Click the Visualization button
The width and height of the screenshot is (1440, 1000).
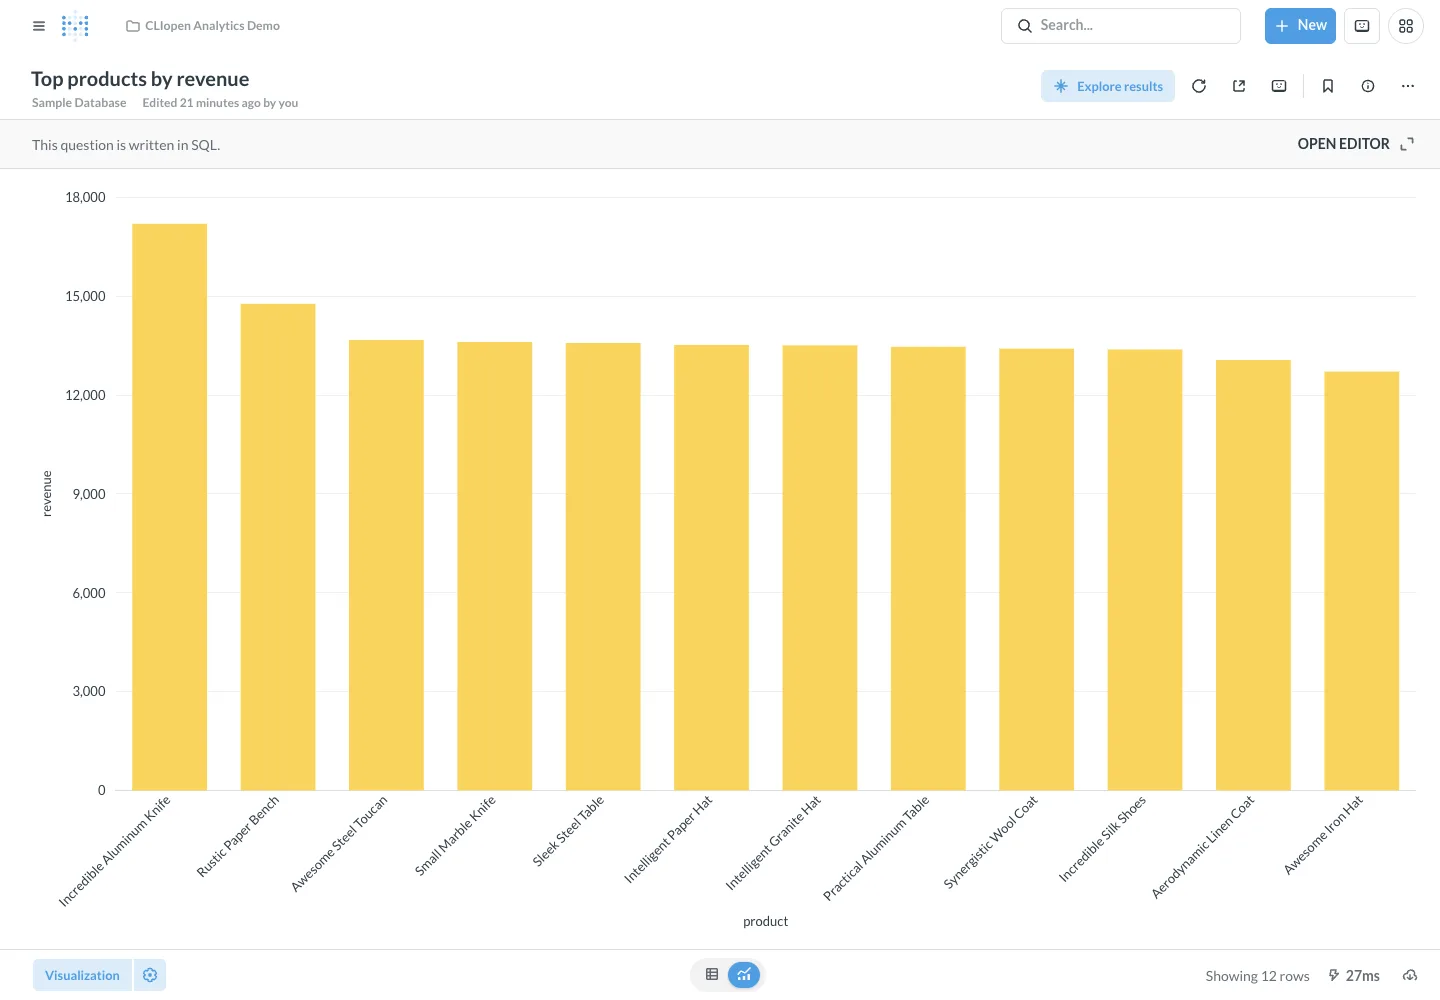pyautogui.click(x=82, y=975)
